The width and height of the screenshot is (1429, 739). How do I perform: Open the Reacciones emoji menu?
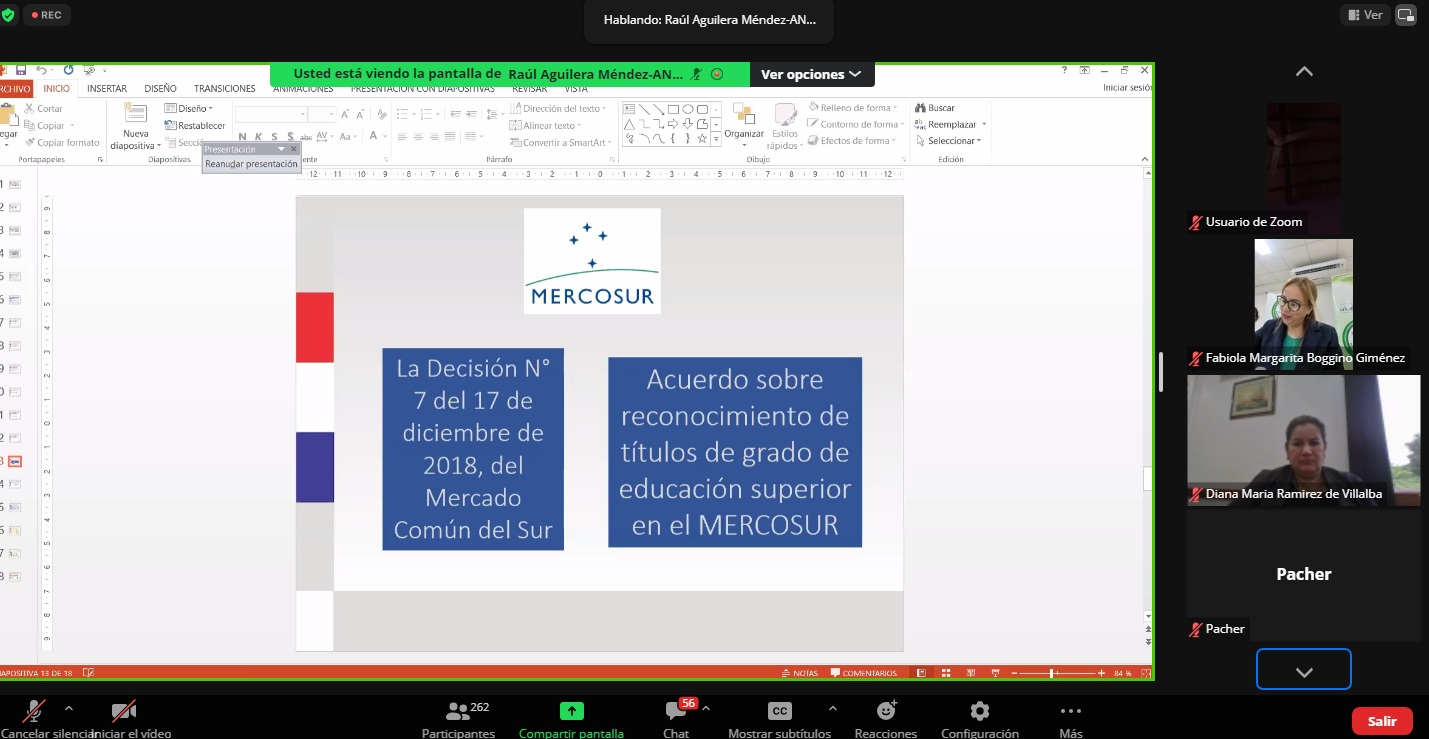click(885, 711)
